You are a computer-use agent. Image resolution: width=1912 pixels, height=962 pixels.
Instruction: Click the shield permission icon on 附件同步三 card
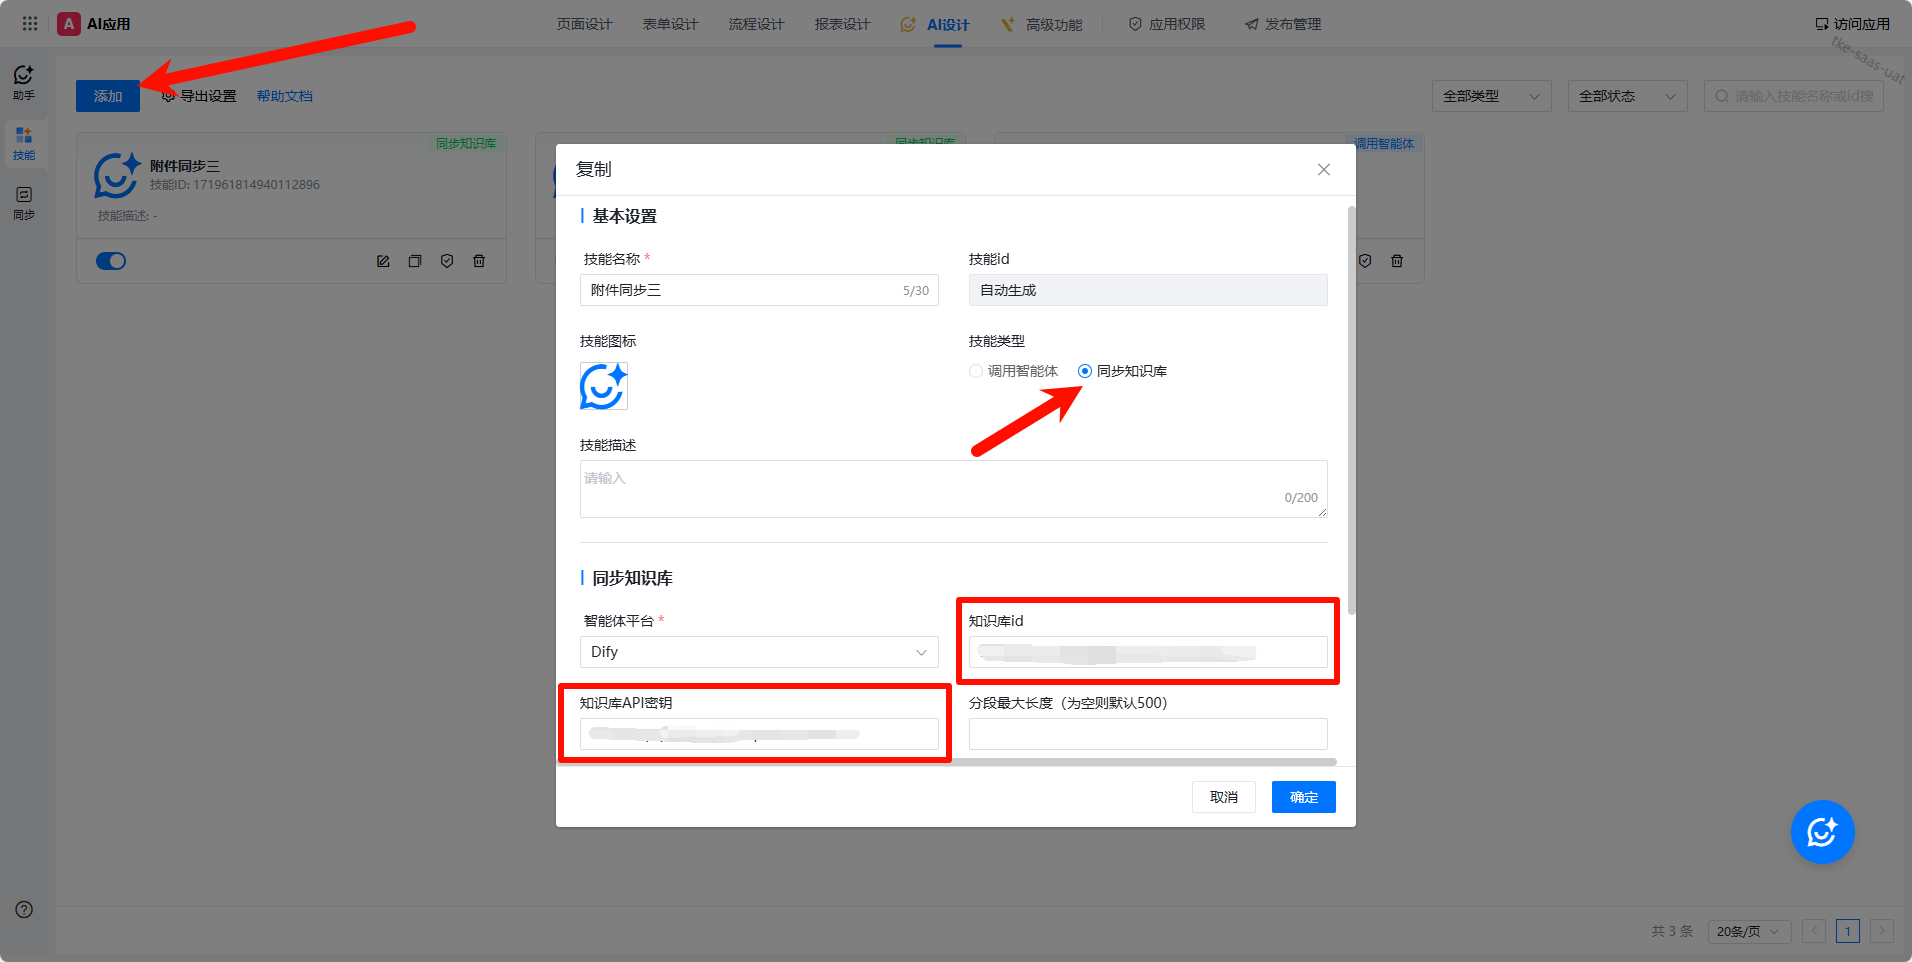447,261
